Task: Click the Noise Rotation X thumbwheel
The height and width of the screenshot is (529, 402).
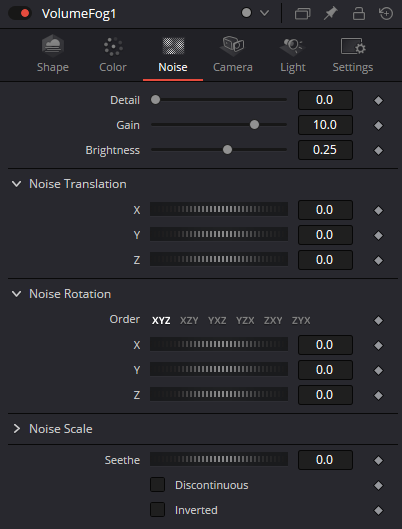Action: [219, 344]
